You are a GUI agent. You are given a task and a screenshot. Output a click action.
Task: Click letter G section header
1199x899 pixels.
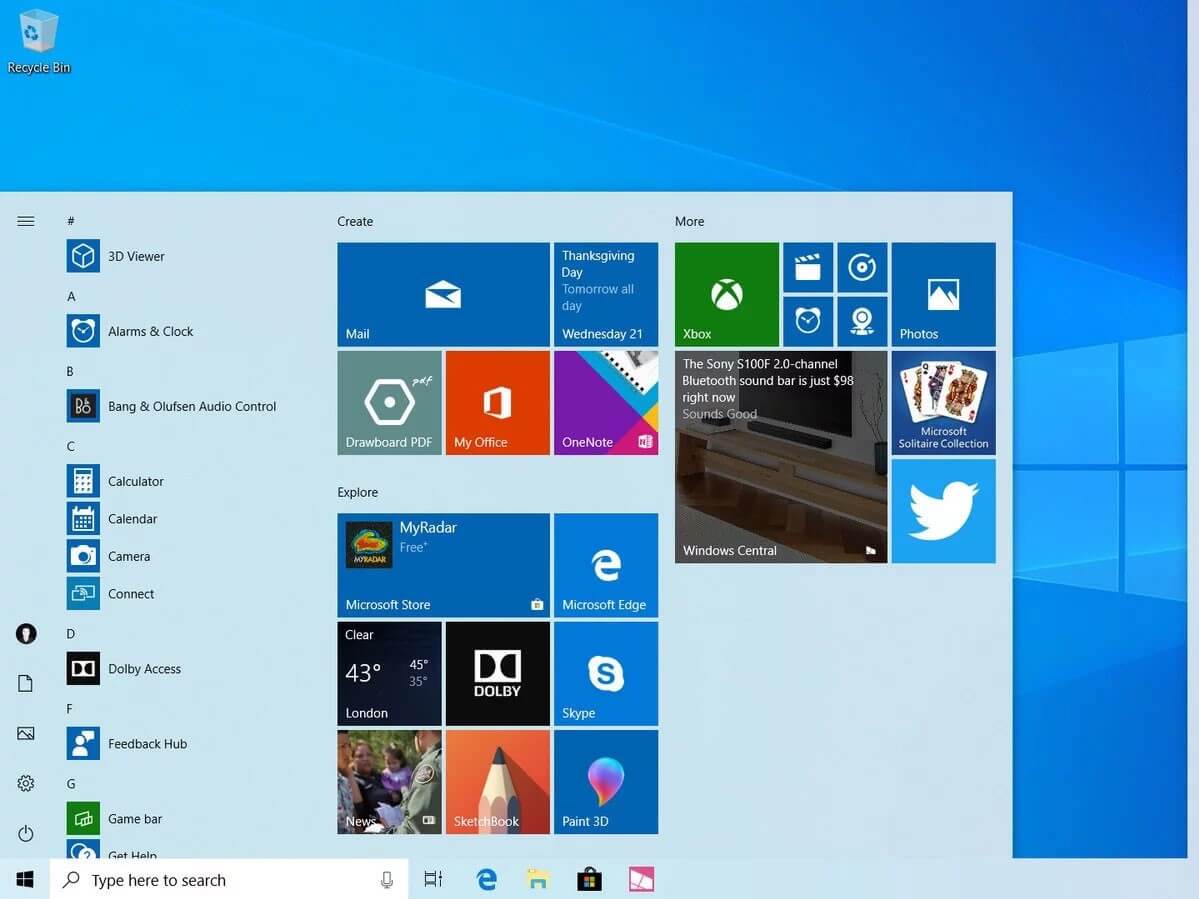71,783
